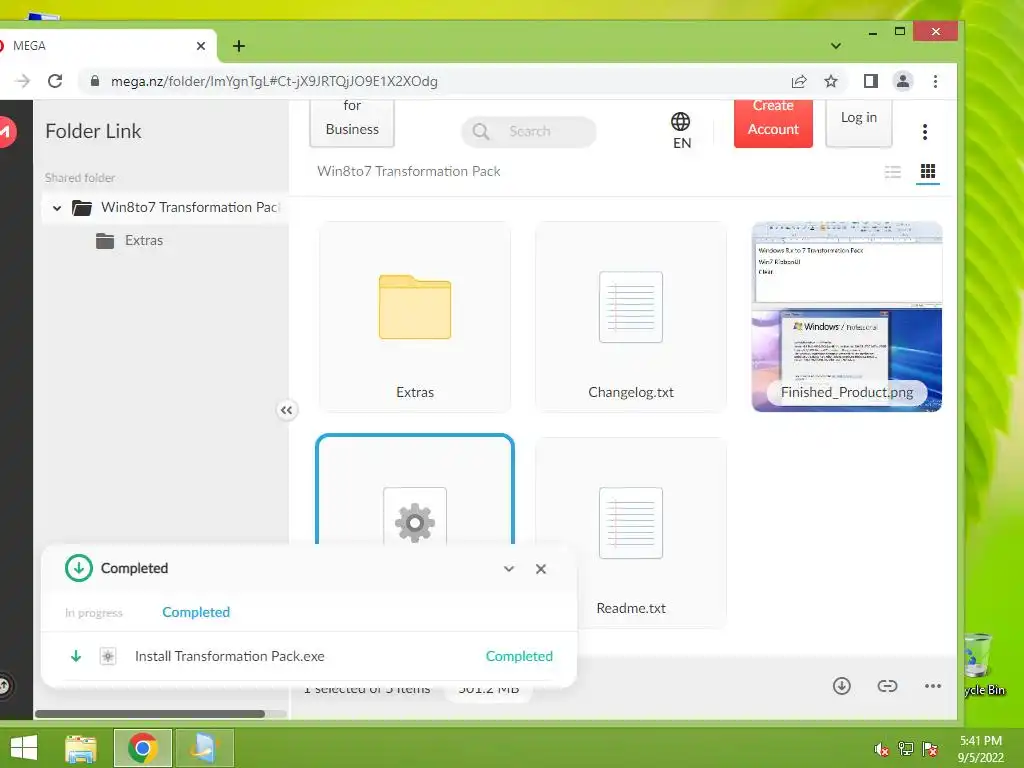Click the muted volume tray icon
The width and height of the screenshot is (1024, 768).
pyautogui.click(x=882, y=749)
